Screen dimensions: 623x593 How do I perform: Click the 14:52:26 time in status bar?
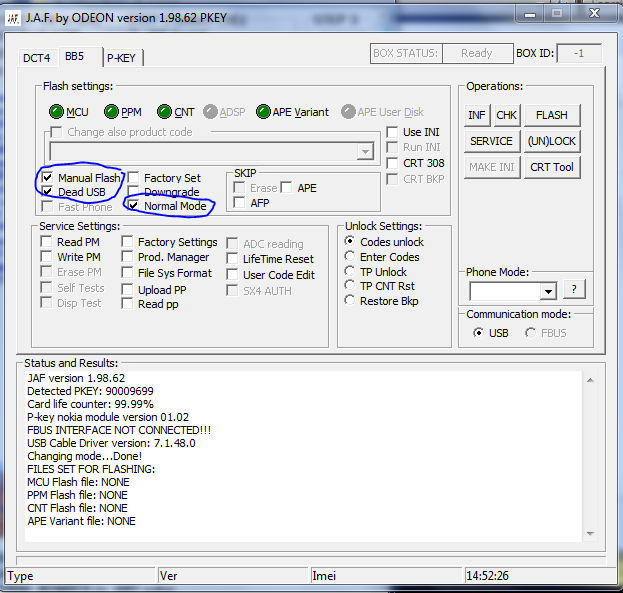pyautogui.click(x=488, y=576)
